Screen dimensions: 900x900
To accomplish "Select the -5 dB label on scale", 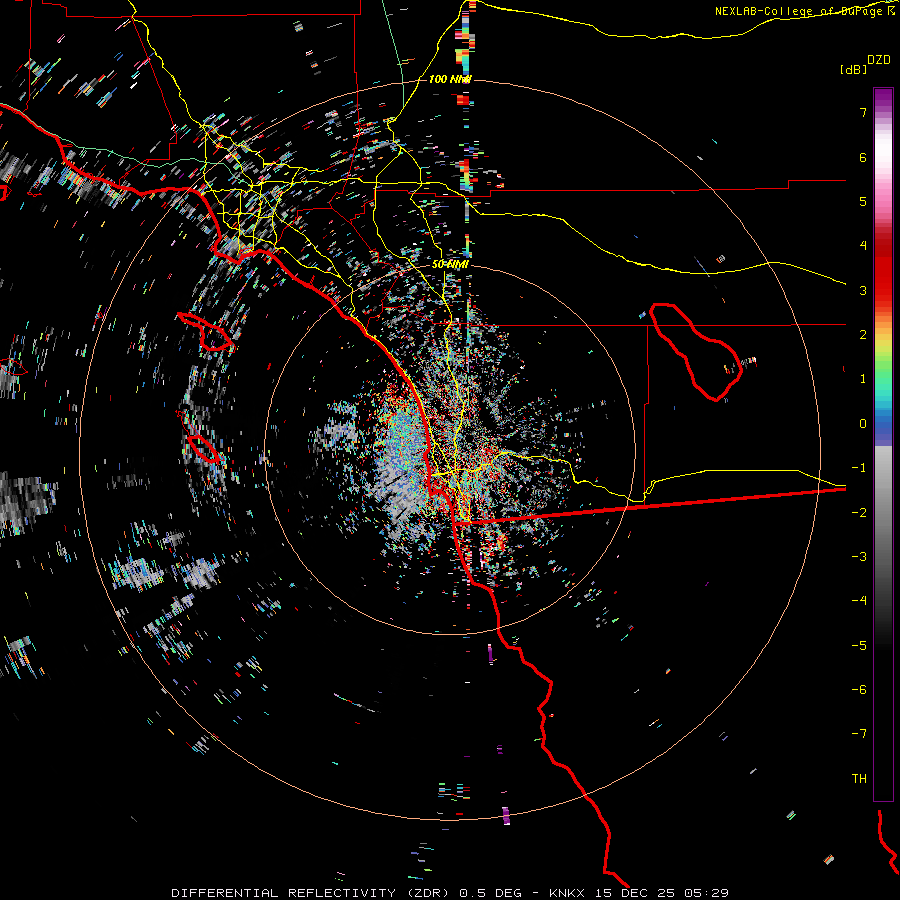I will [859, 646].
